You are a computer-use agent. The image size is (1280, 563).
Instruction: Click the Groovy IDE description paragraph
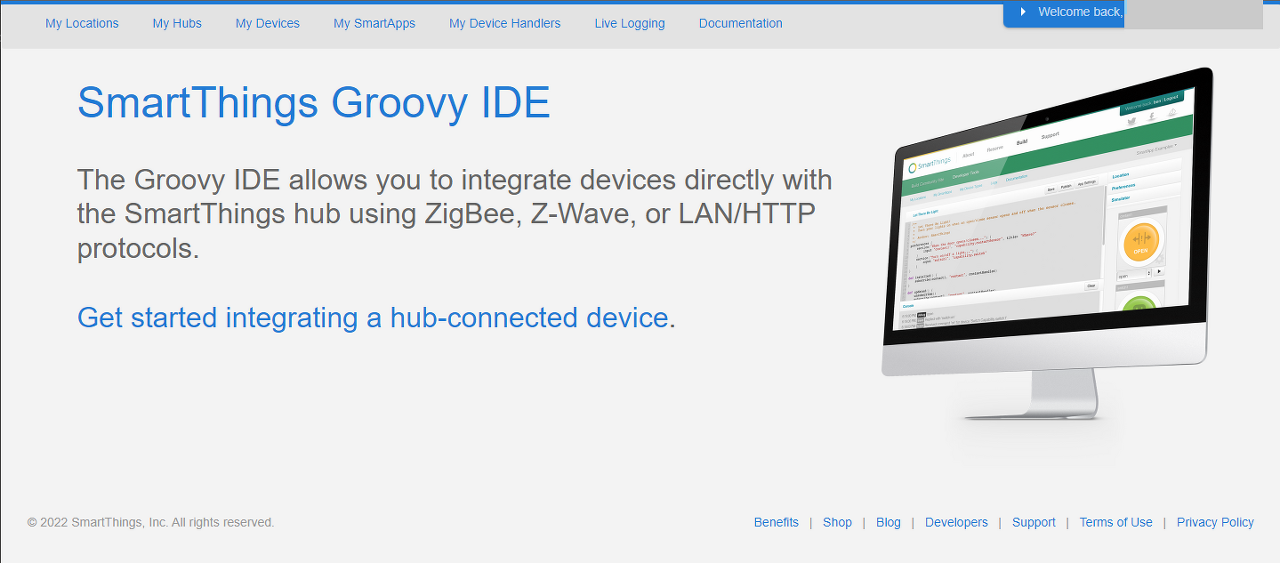455,214
